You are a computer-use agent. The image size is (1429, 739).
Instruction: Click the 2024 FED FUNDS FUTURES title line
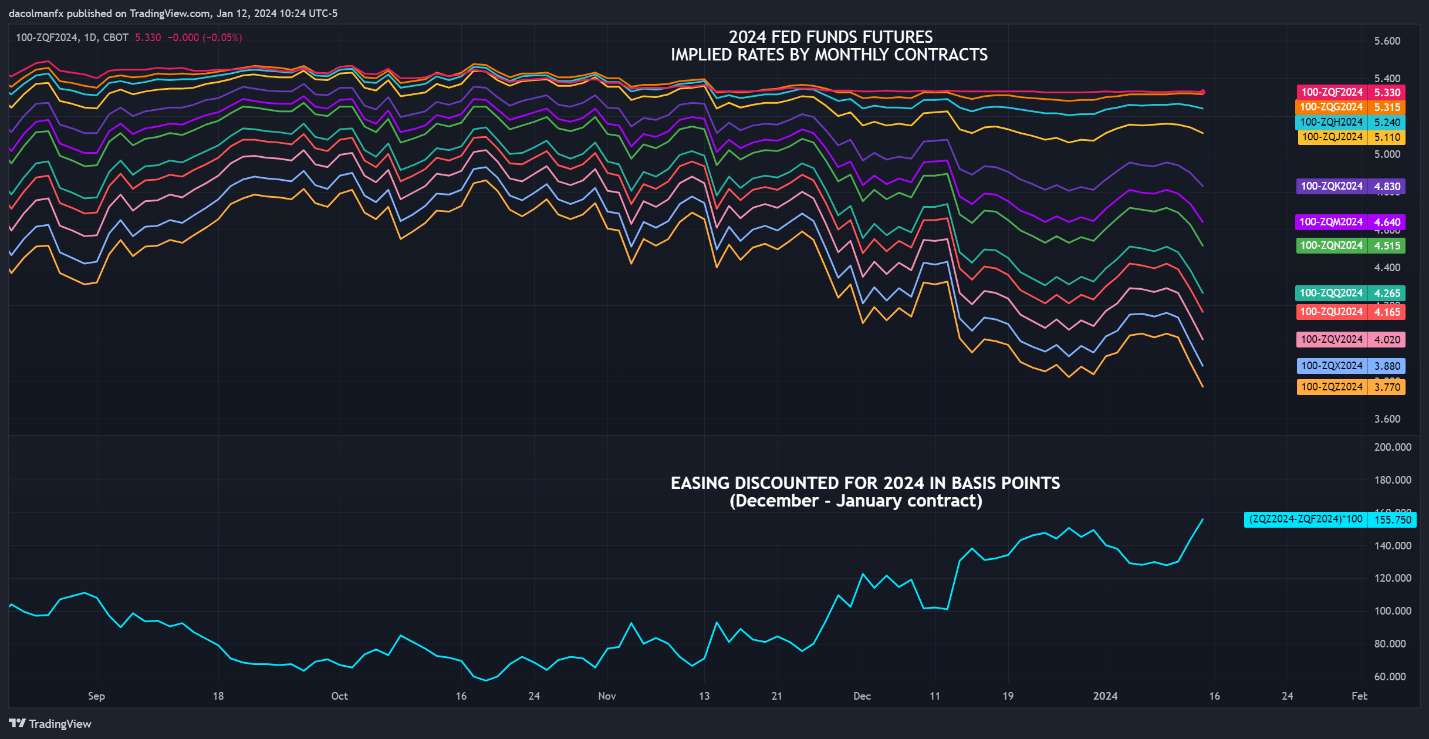tap(829, 38)
